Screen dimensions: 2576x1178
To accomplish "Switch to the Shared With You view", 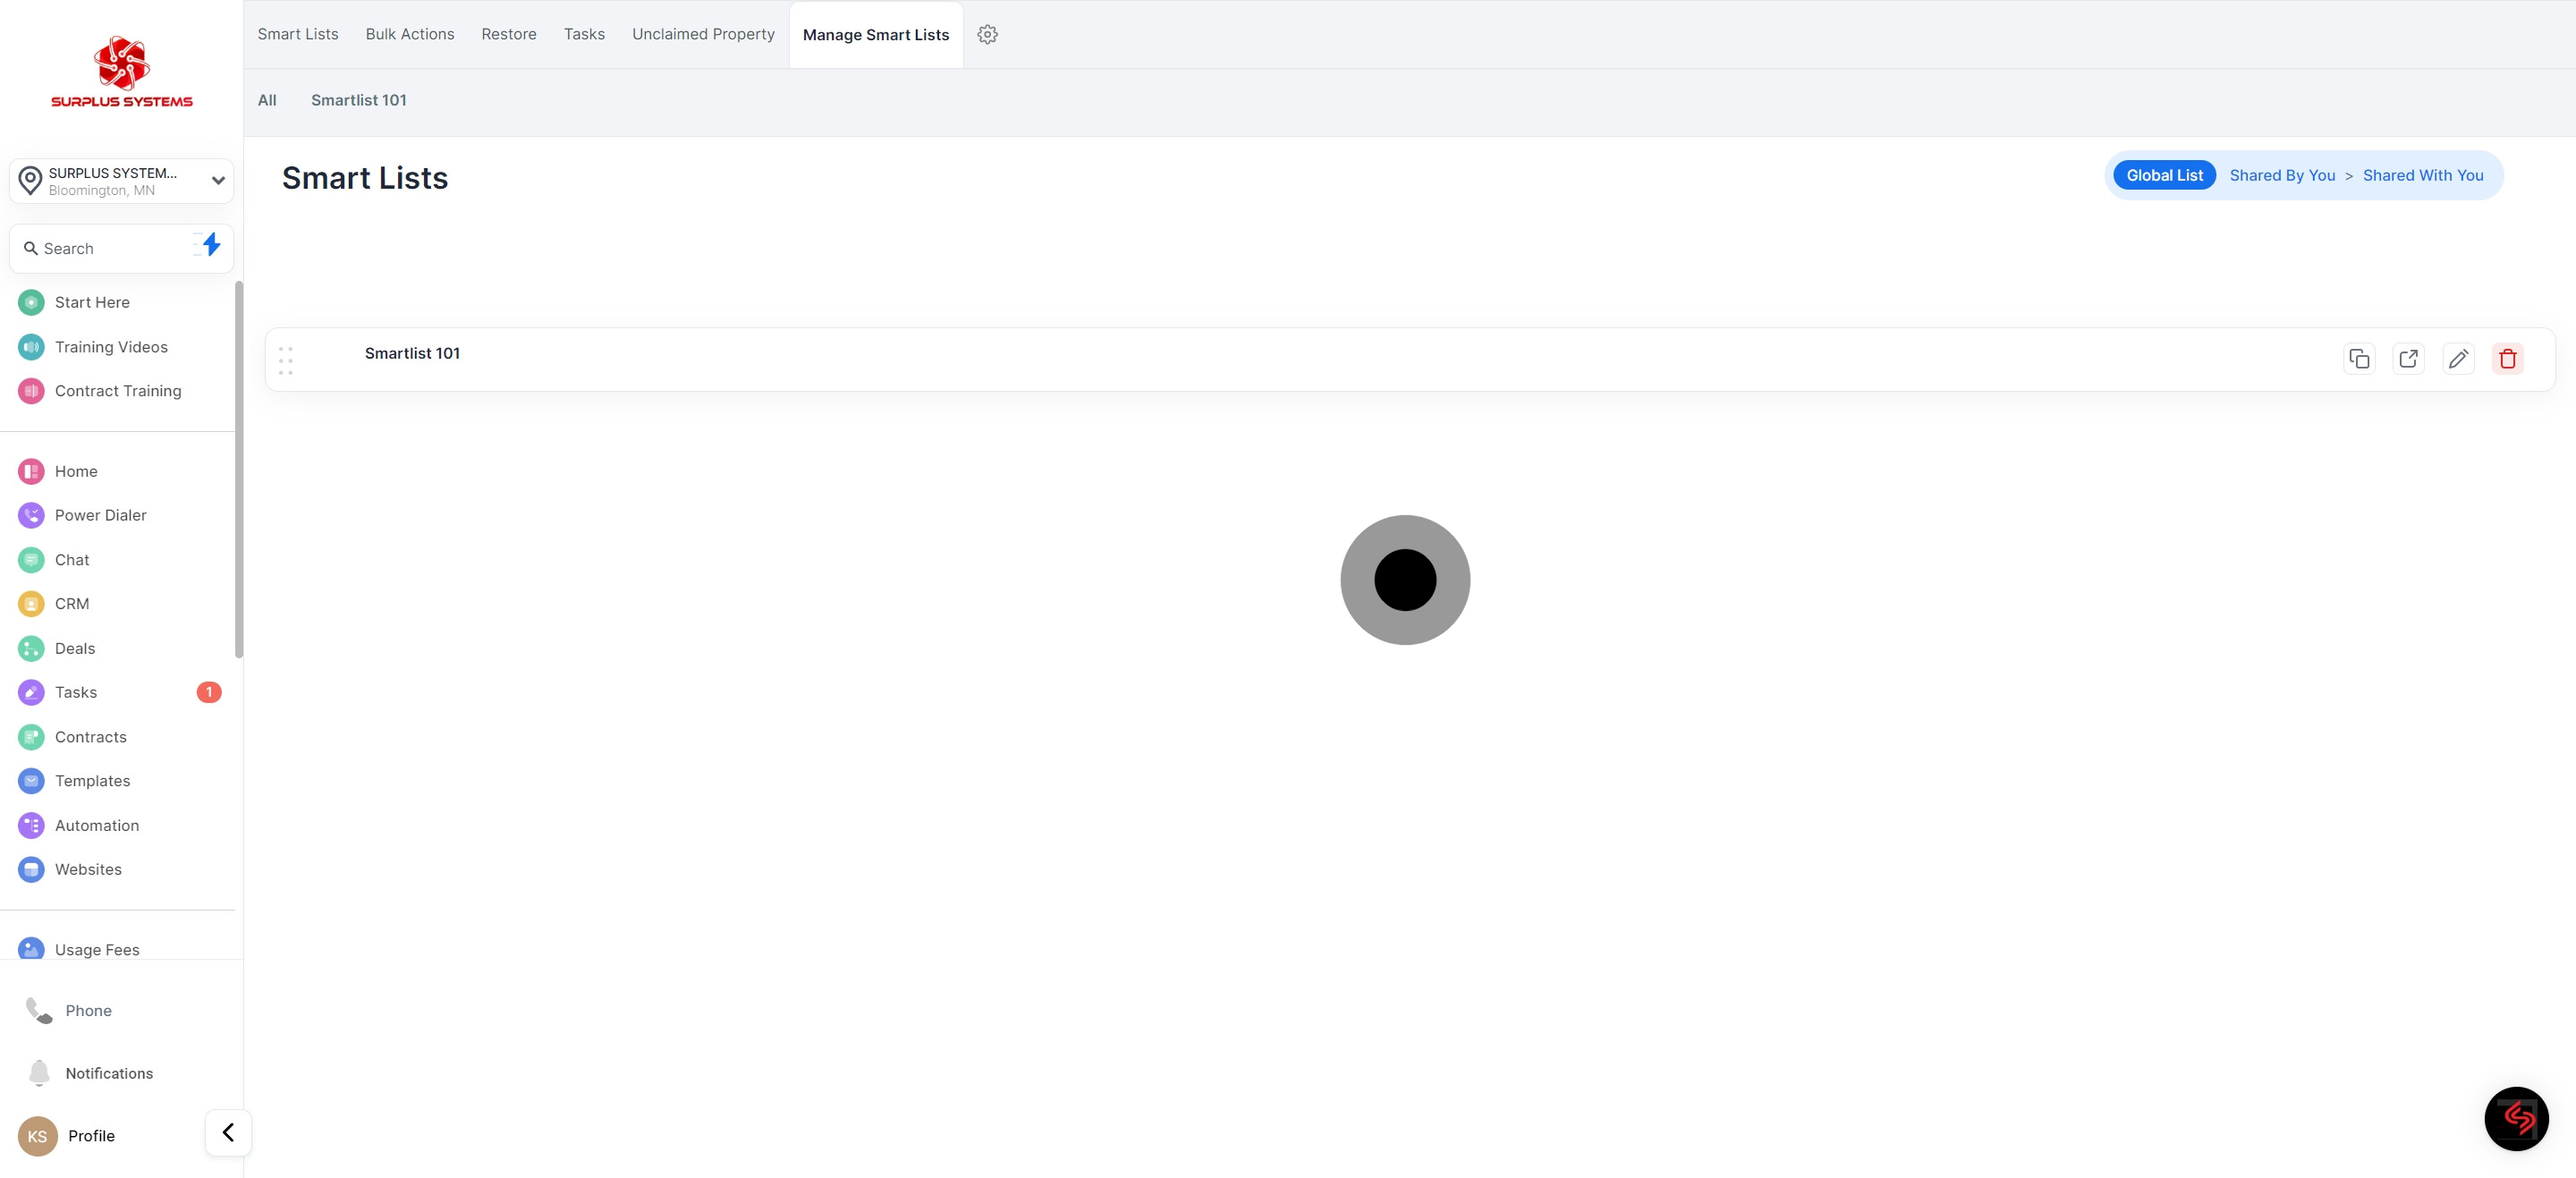I will tap(2422, 176).
